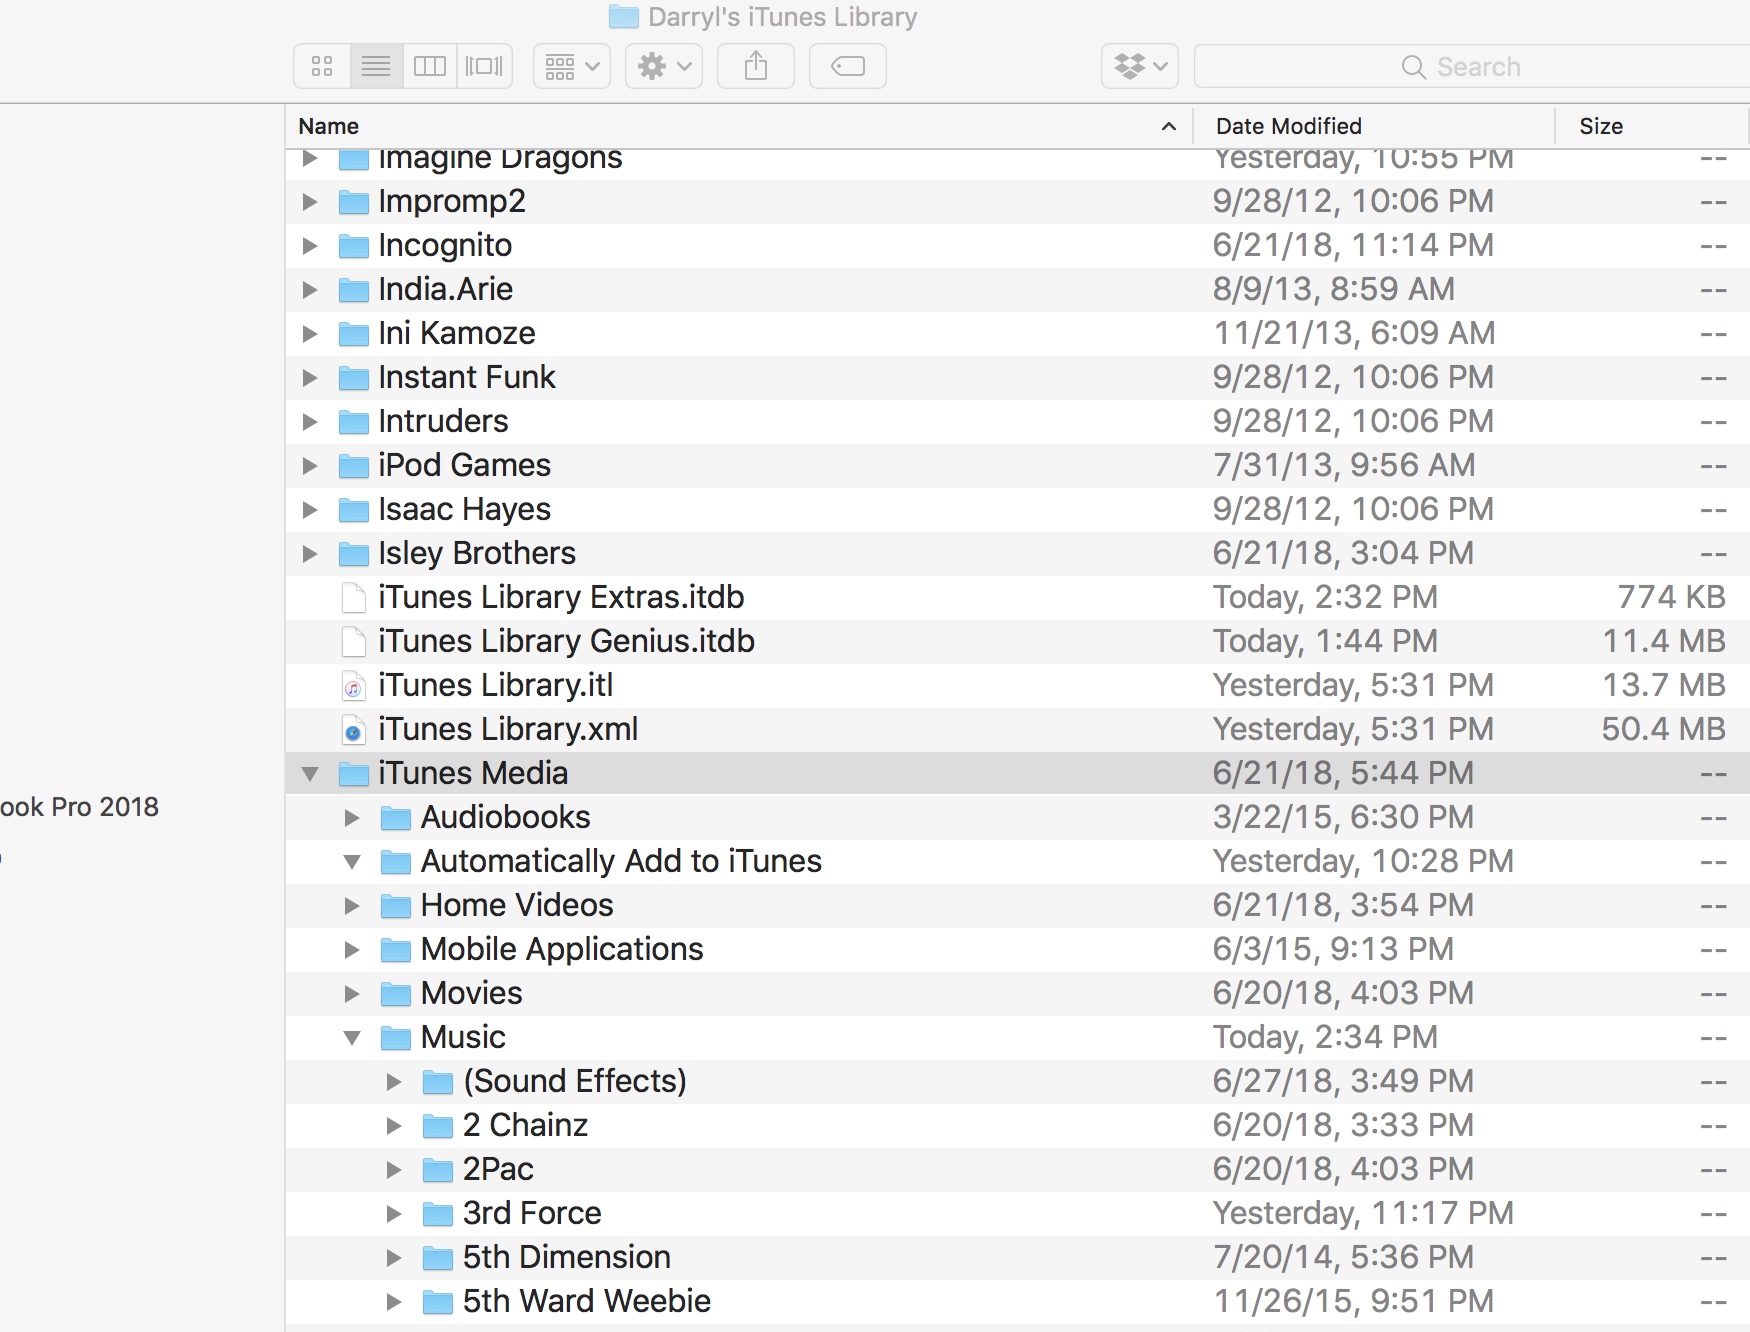This screenshot has height=1332, width=1750.
Task: Open the Dropbox toolbar menu
Action: click(x=1140, y=66)
